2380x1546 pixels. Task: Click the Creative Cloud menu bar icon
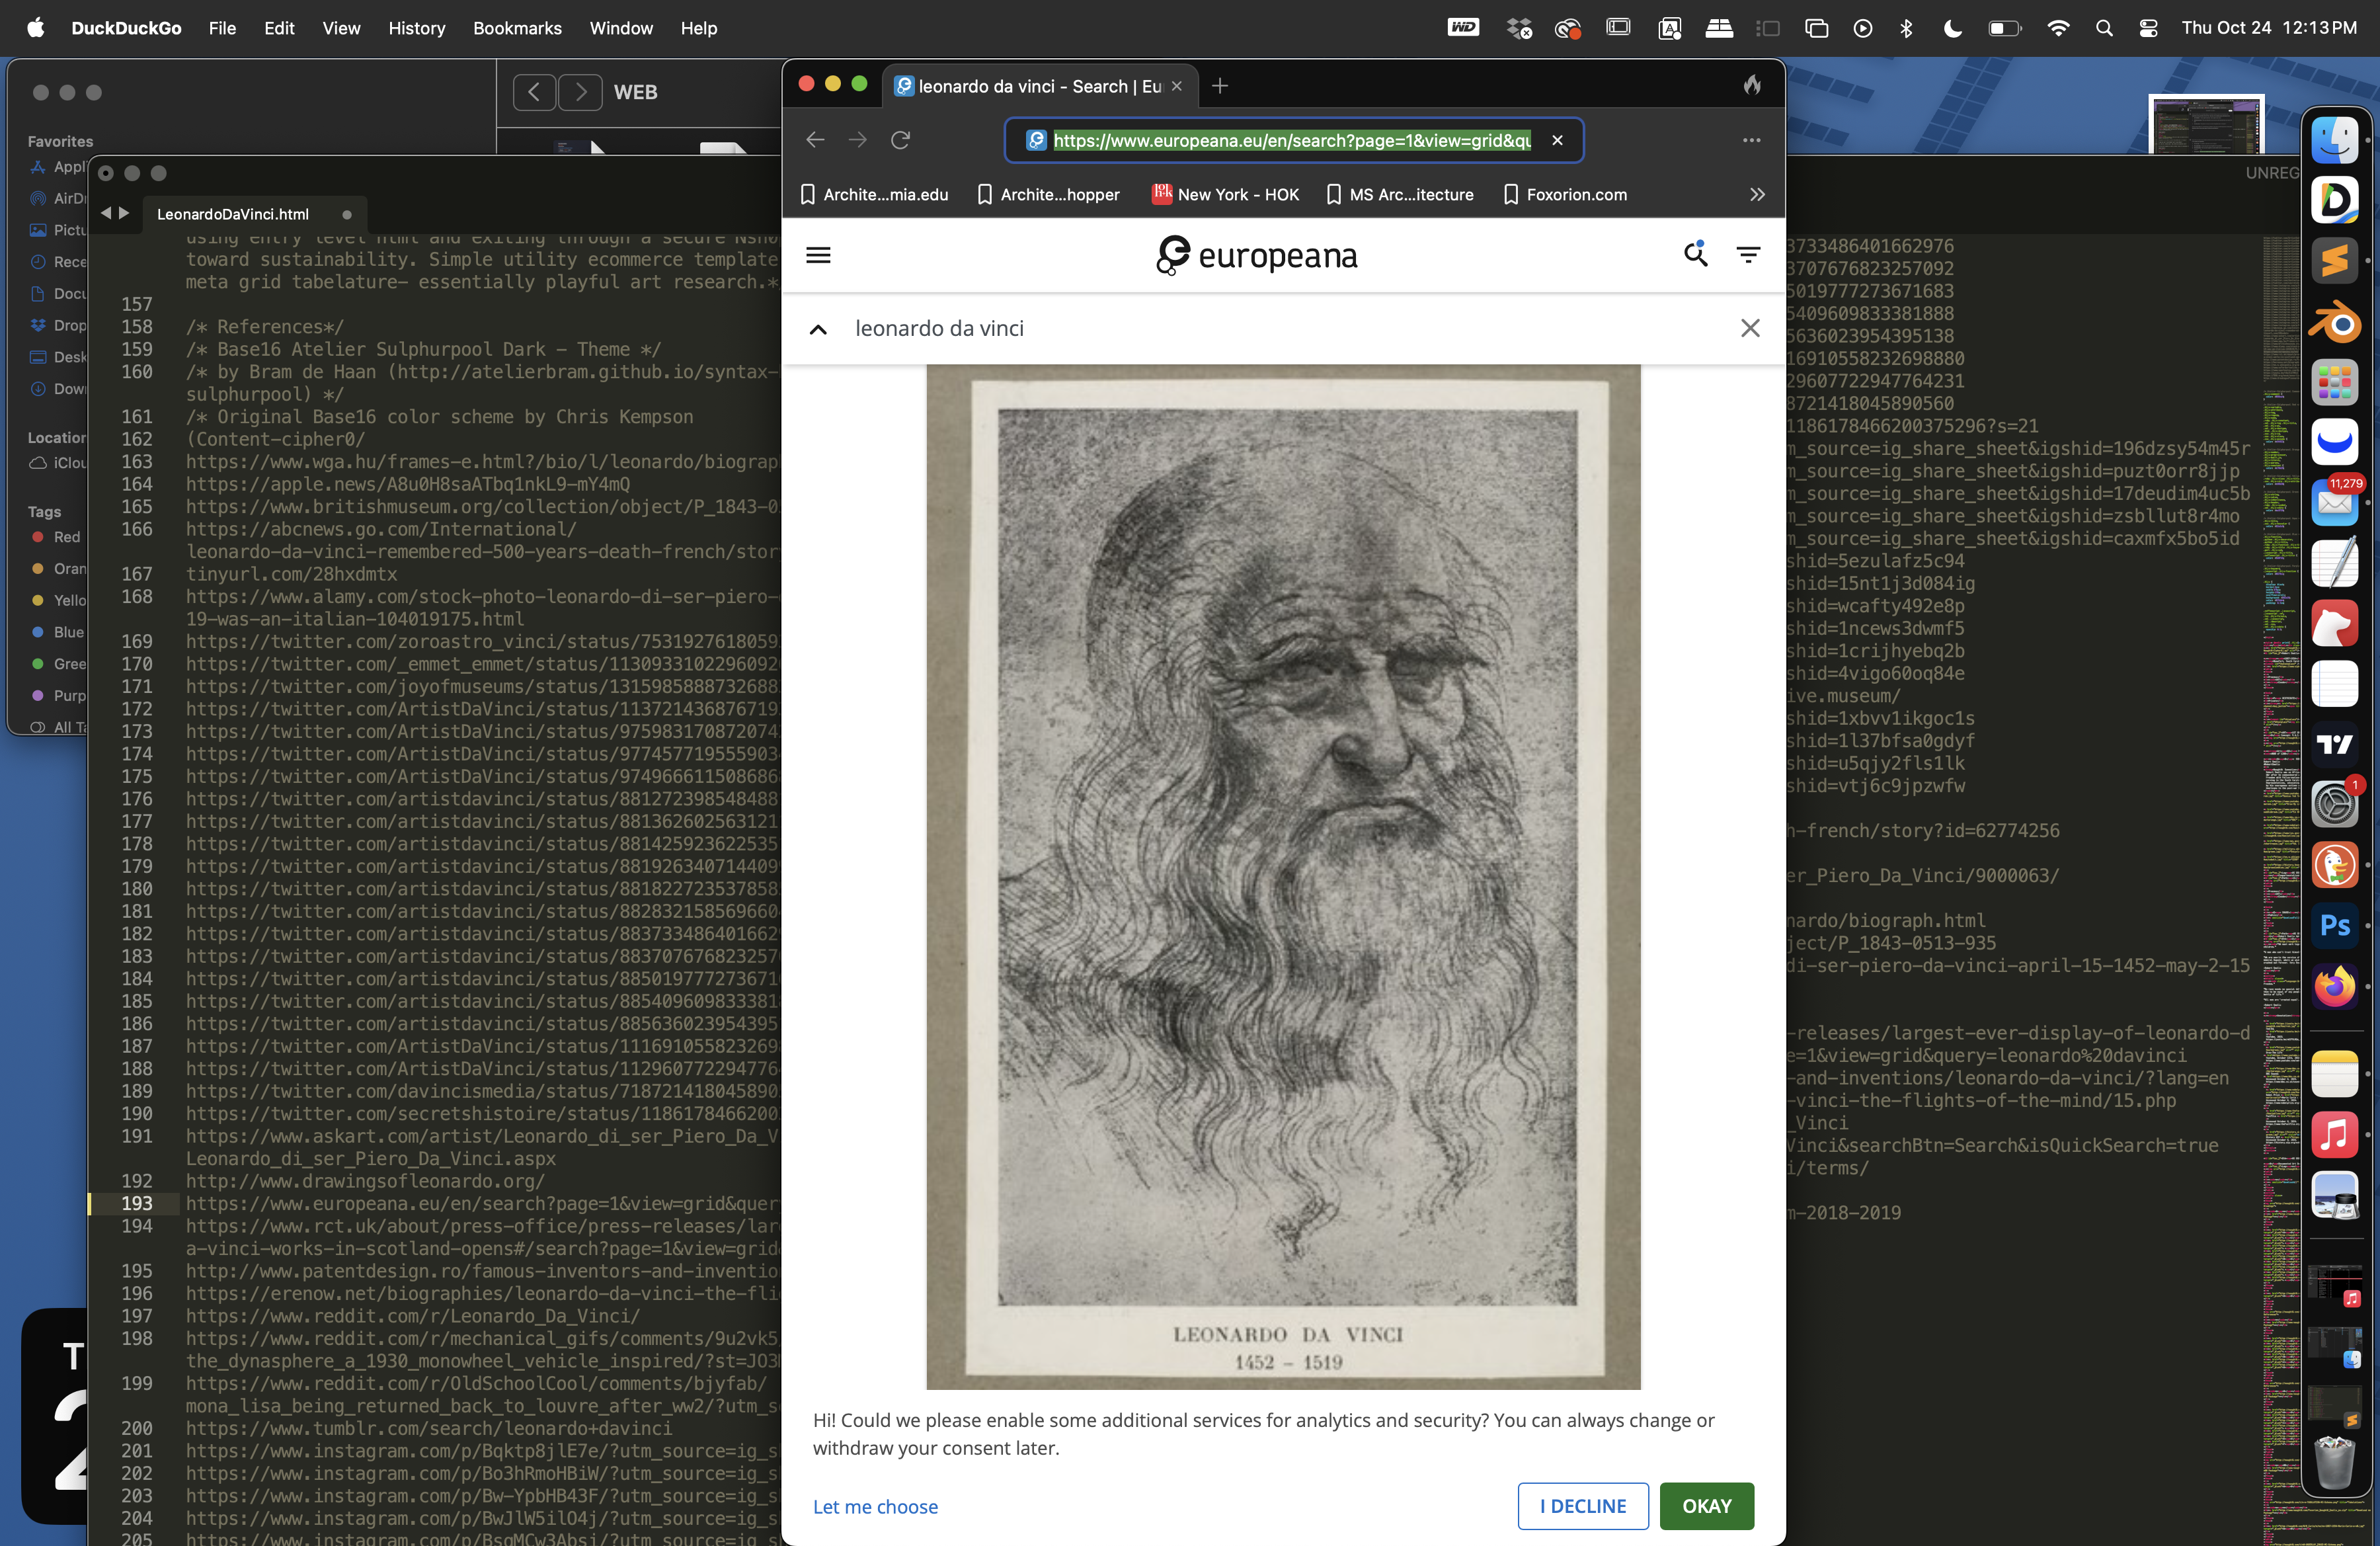point(1567,28)
